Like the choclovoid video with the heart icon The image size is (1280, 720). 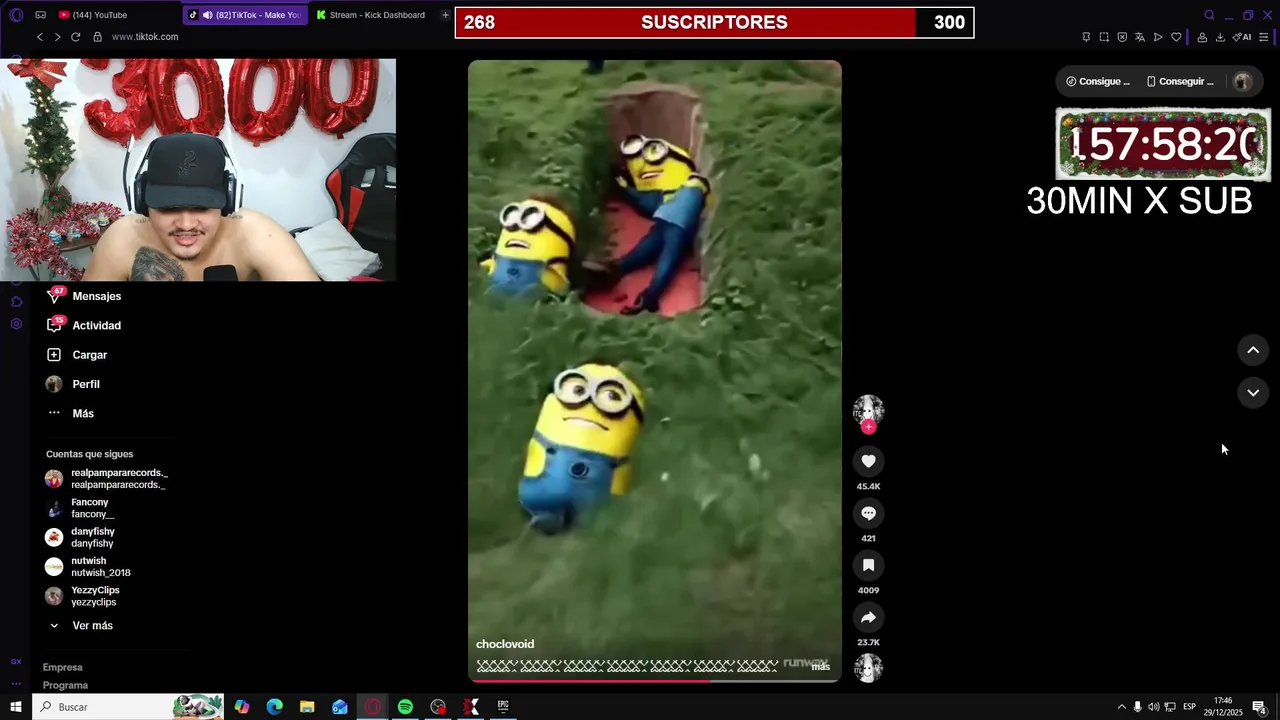tap(868, 461)
